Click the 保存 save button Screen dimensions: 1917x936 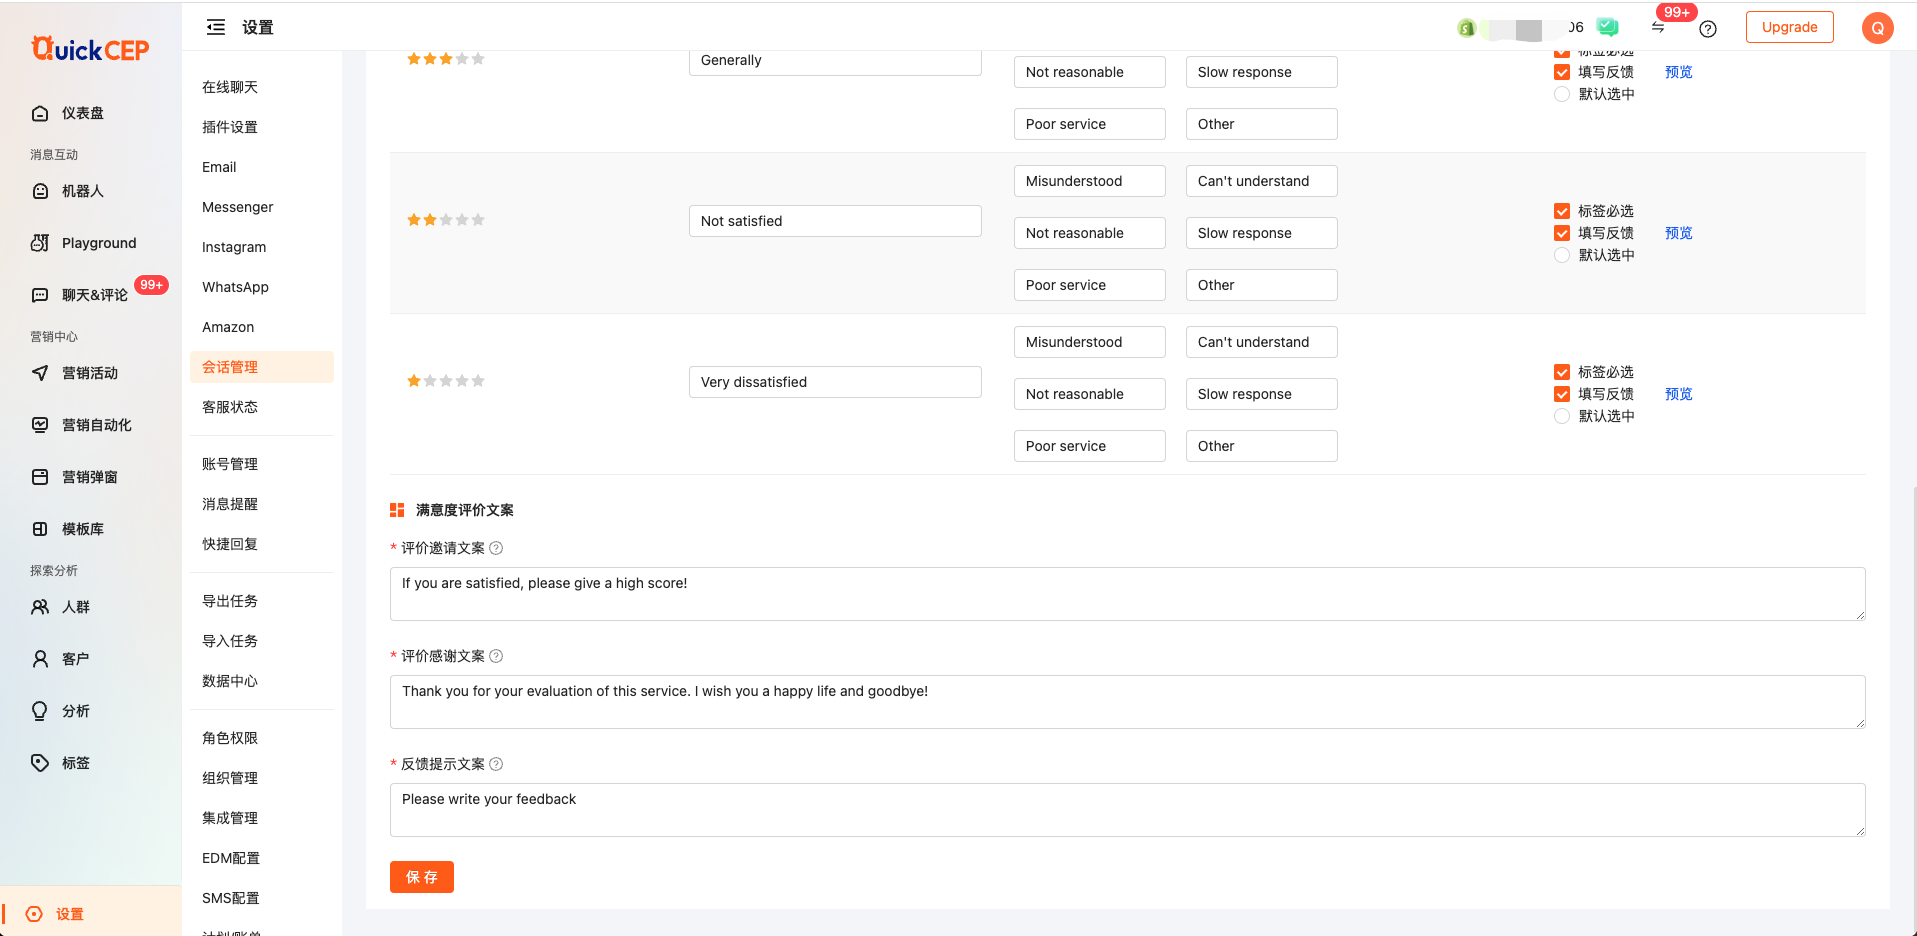click(x=421, y=877)
